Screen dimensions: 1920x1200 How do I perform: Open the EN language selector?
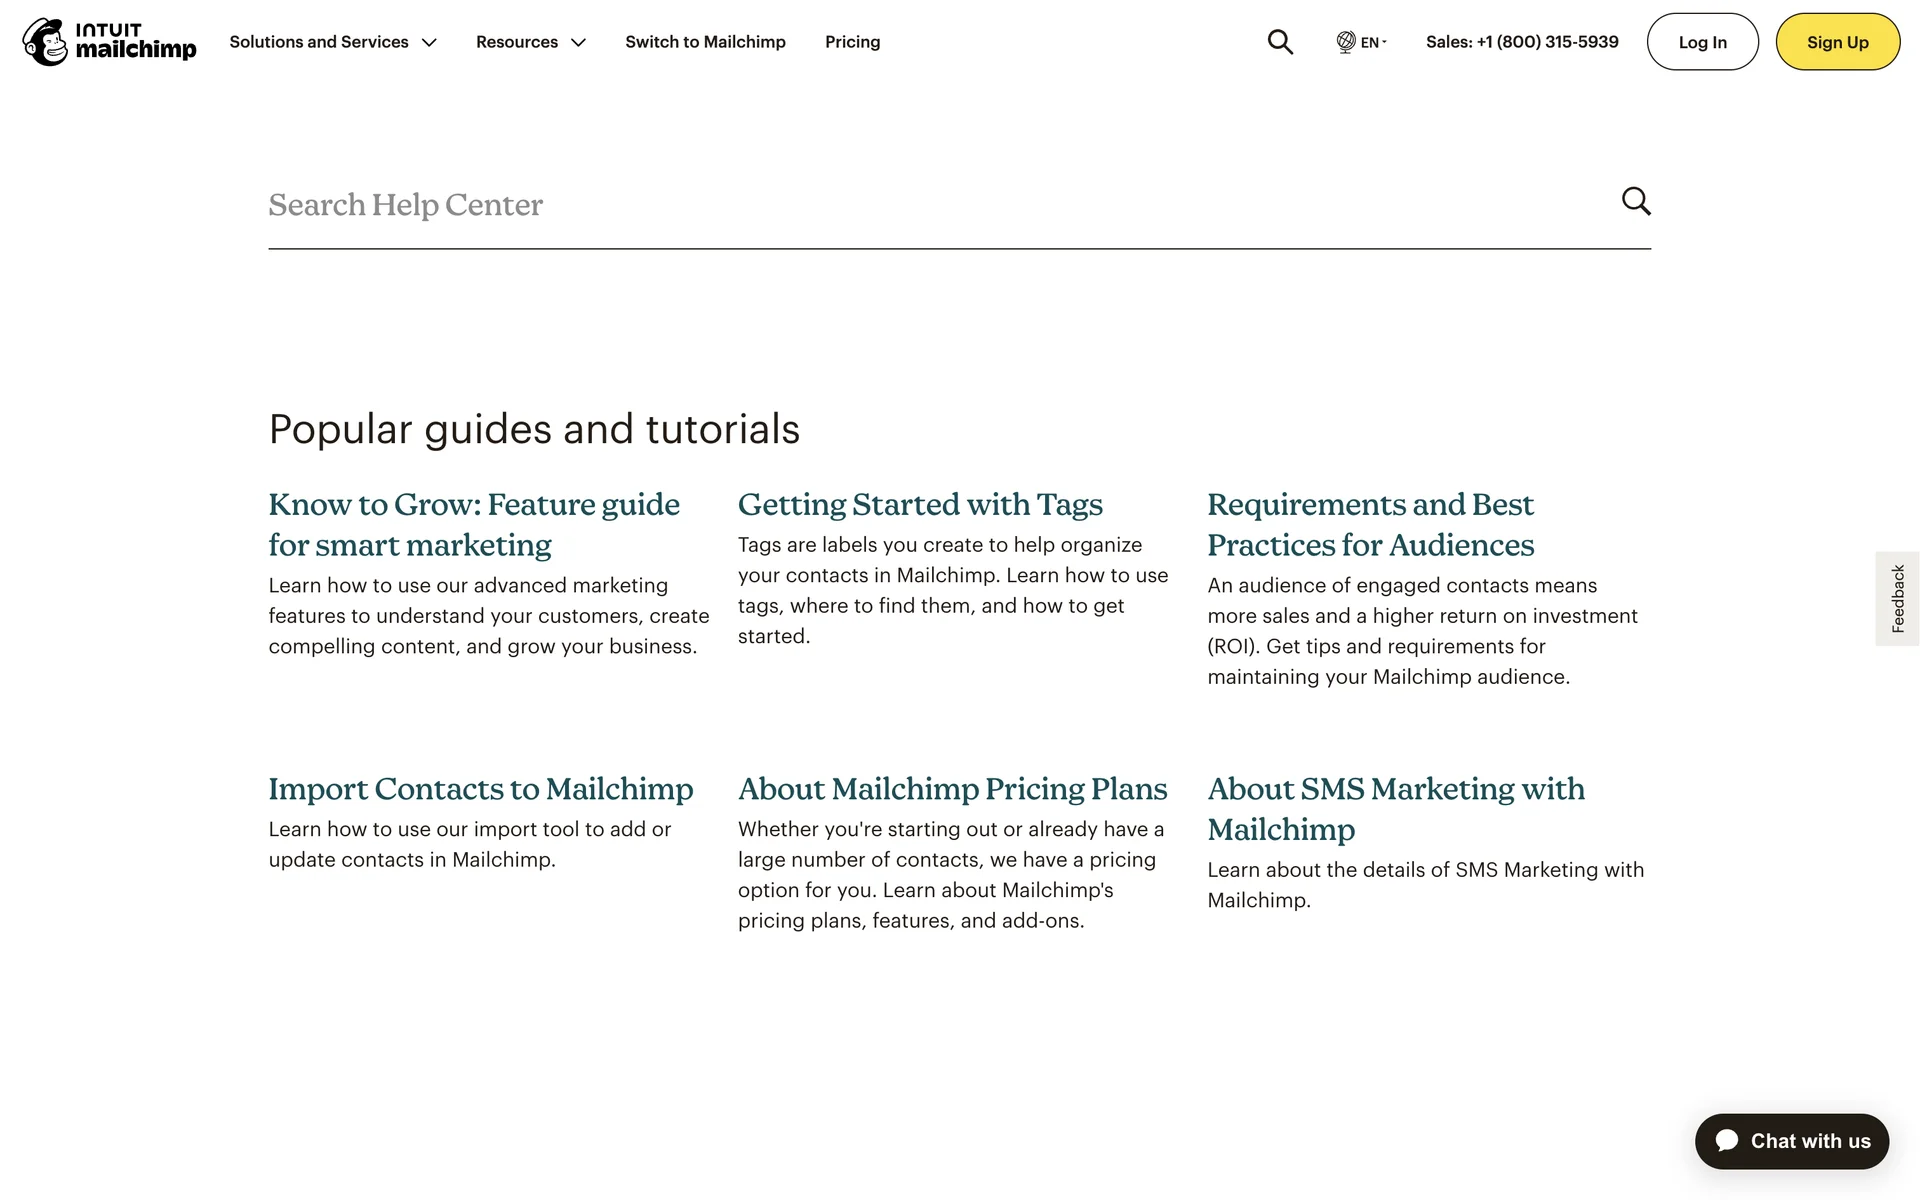click(1371, 42)
